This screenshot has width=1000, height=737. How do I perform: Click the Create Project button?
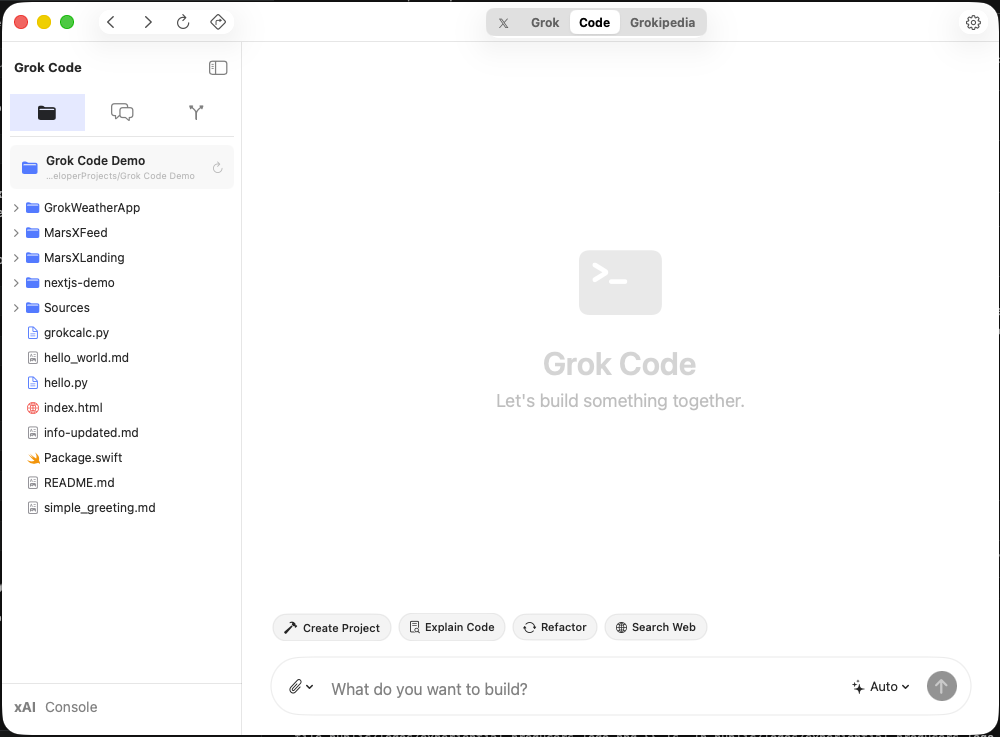pos(331,627)
